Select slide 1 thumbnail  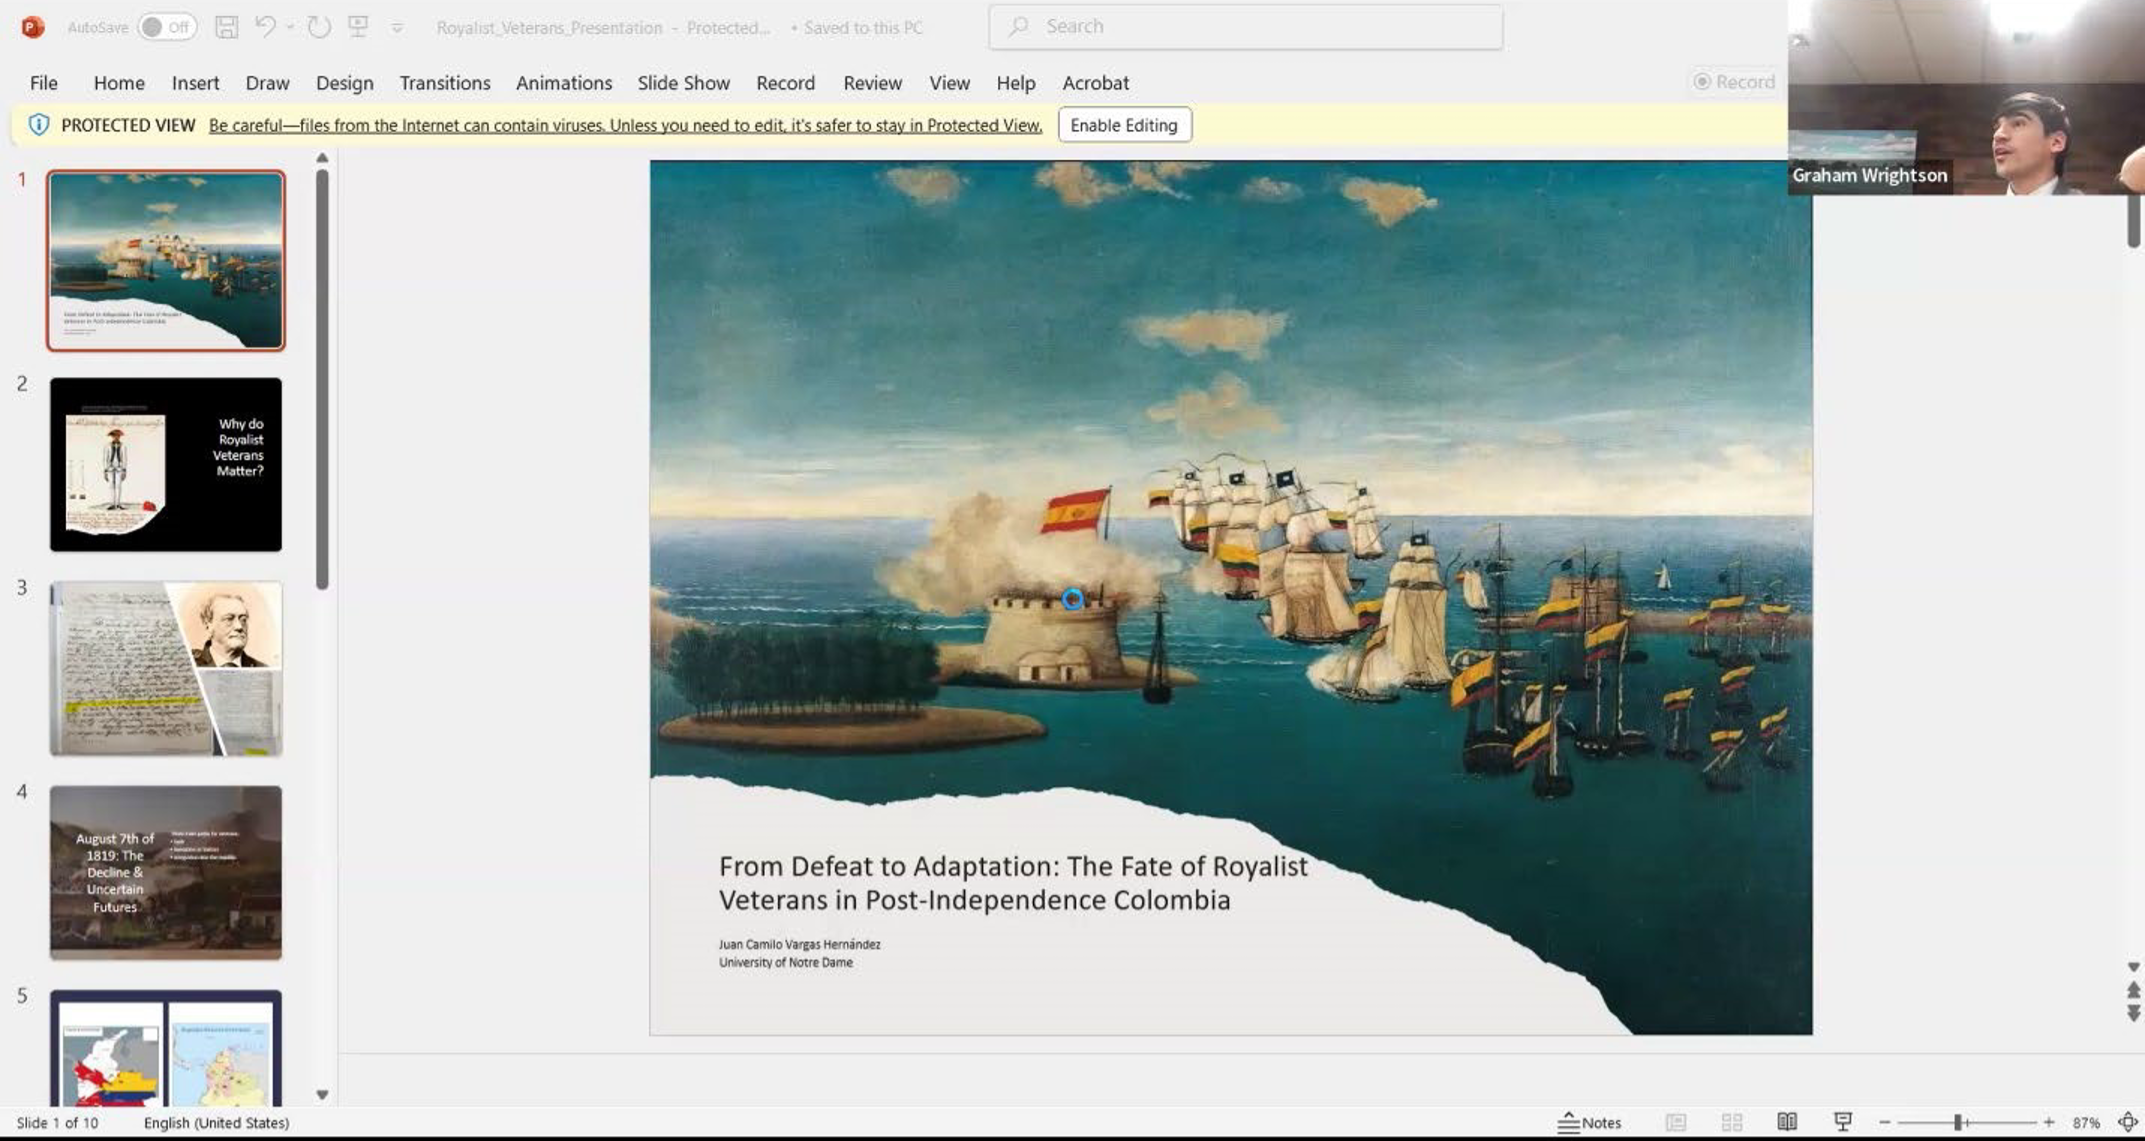(166, 261)
